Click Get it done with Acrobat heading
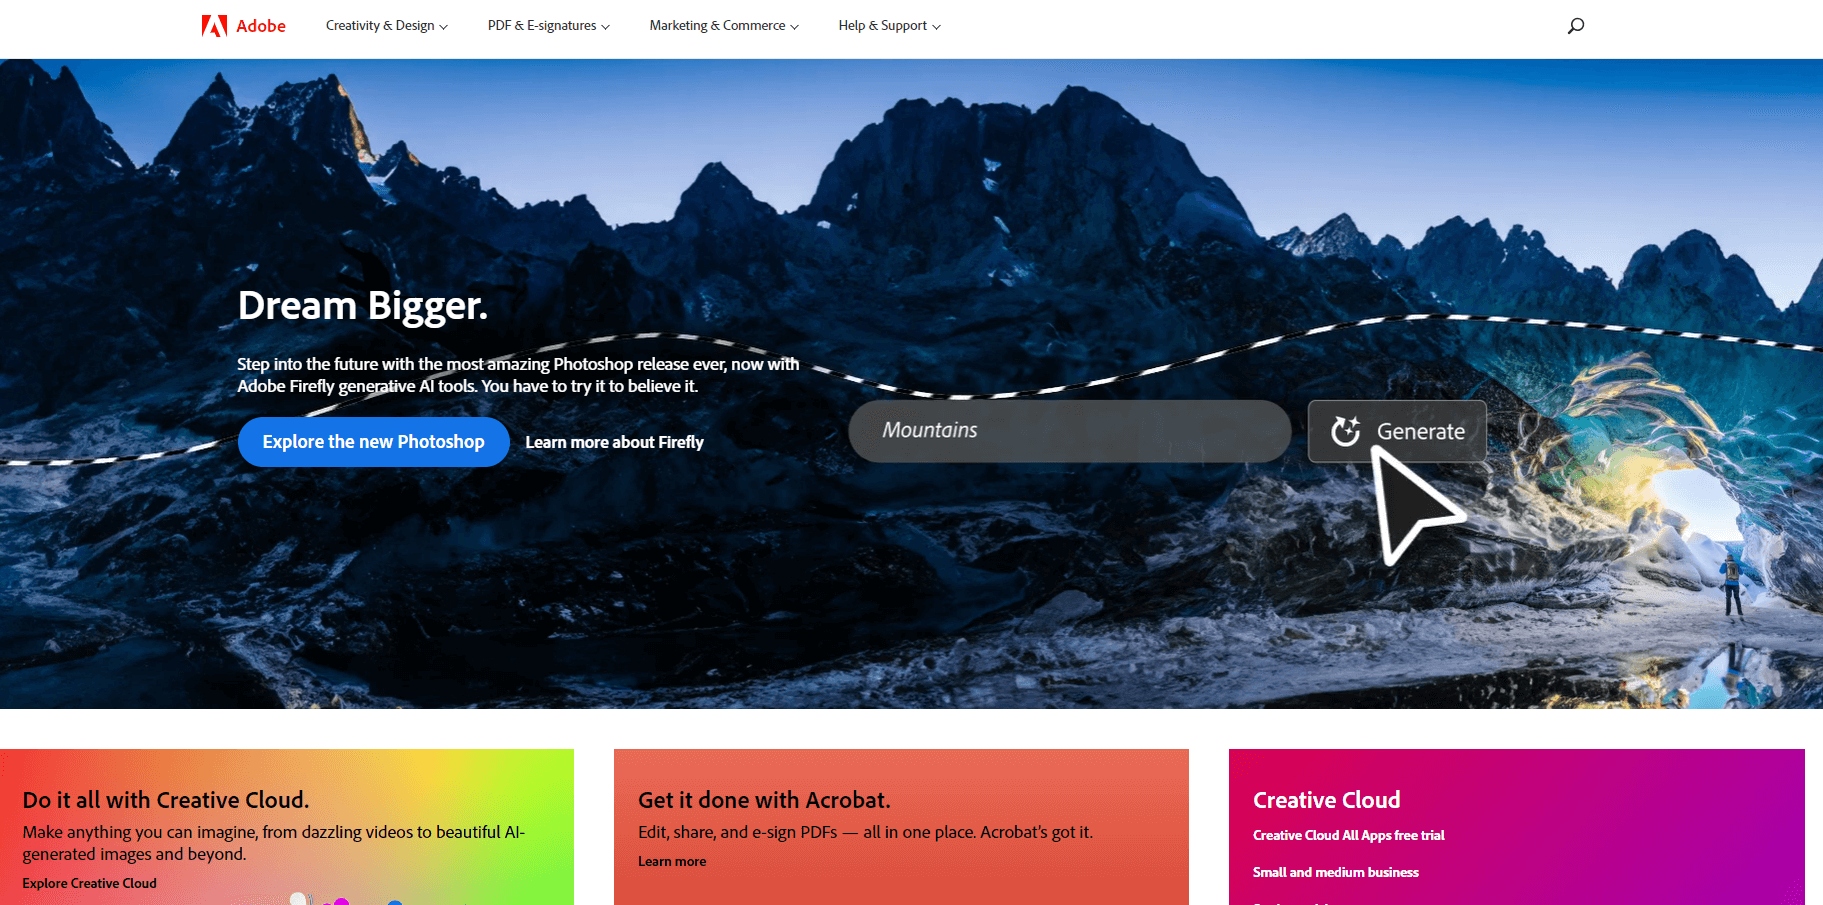Image resolution: width=1823 pixels, height=905 pixels. tap(764, 800)
